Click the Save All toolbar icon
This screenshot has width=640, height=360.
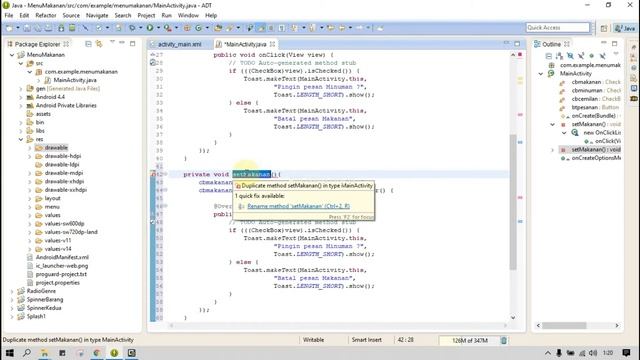point(38,28)
